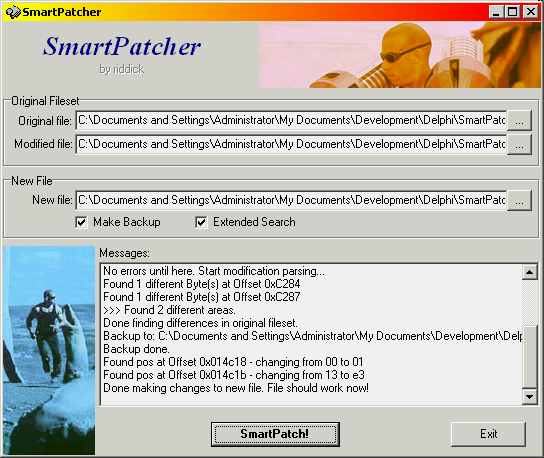This screenshot has height=458, width=544.
Task: Toggle the Make Backup checkbox
Action: [x=81, y=222]
